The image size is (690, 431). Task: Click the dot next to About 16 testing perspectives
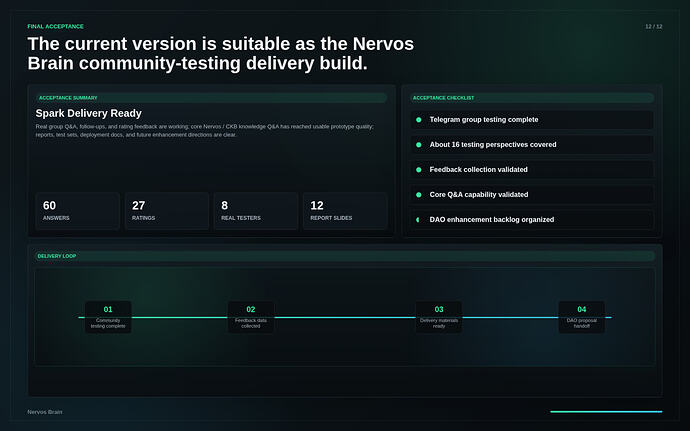click(x=418, y=145)
